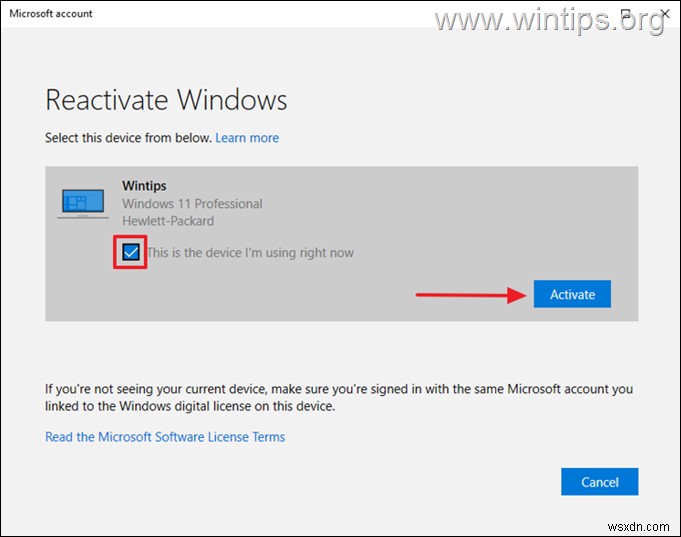This screenshot has height=537, width=681.
Task: Click the Wintips device name
Action: coord(144,186)
